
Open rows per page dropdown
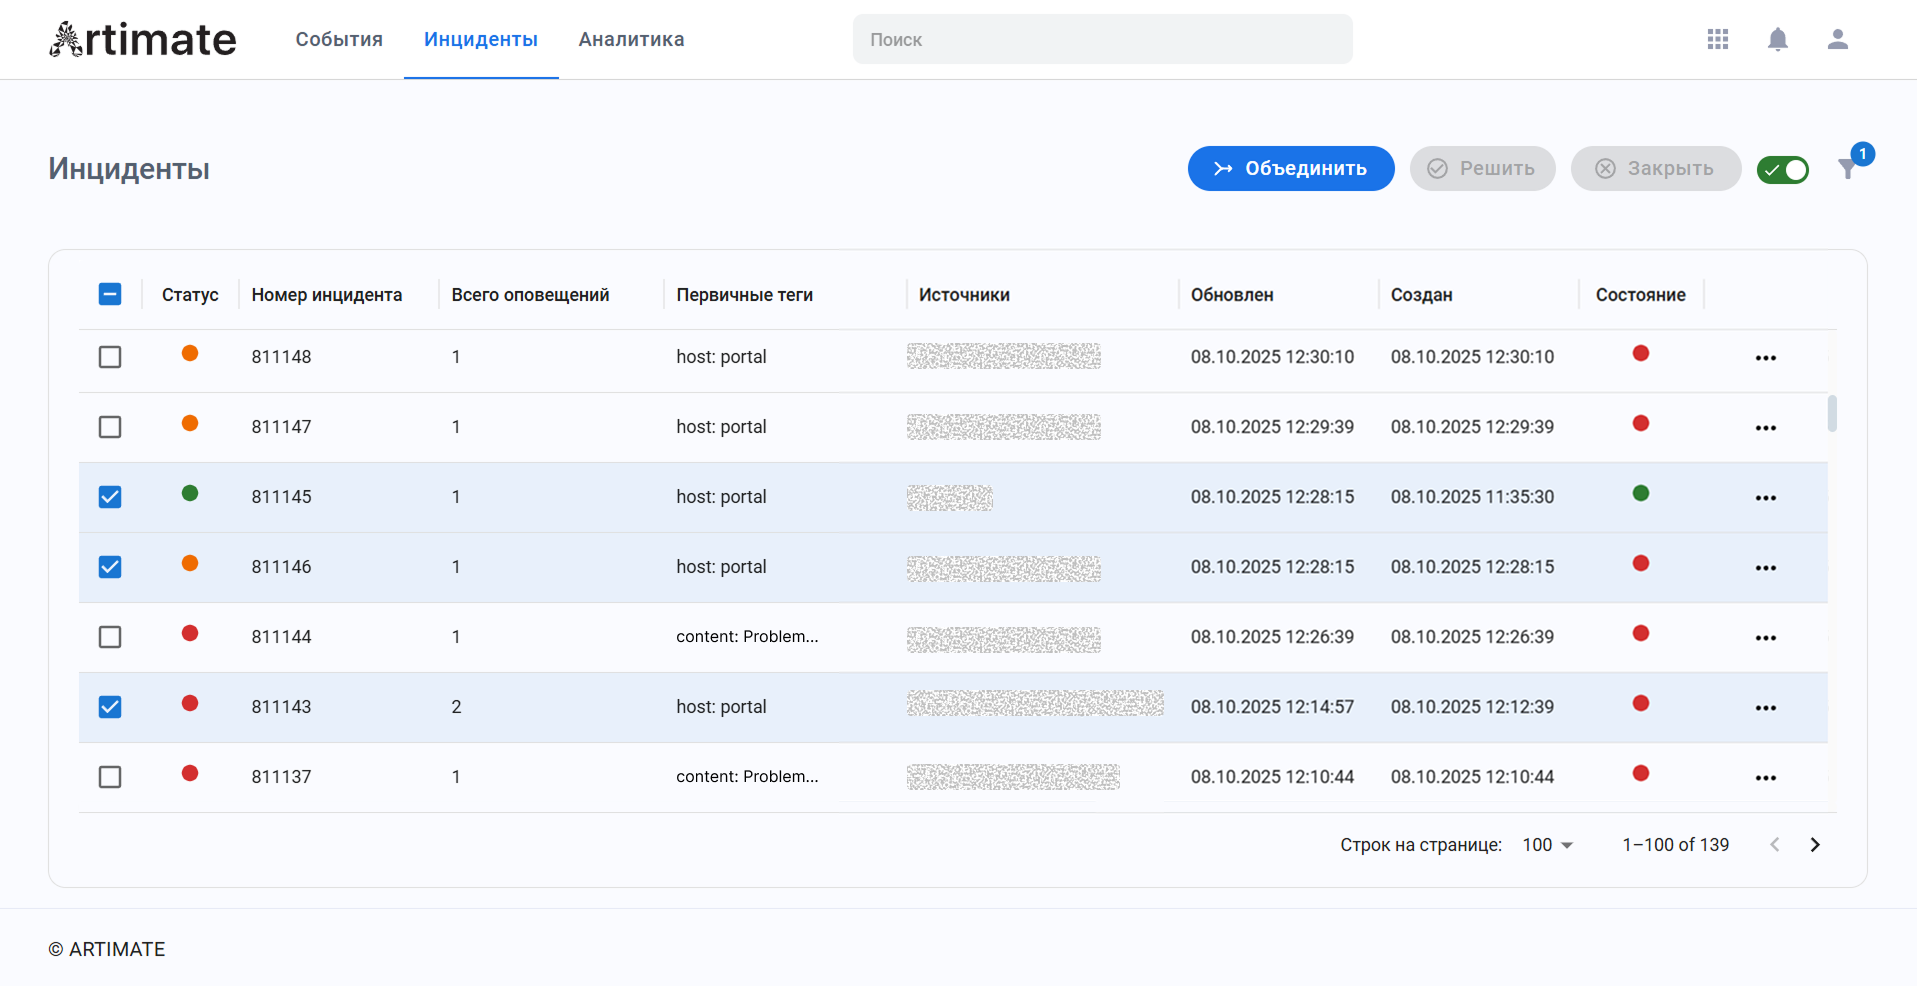tap(1547, 845)
